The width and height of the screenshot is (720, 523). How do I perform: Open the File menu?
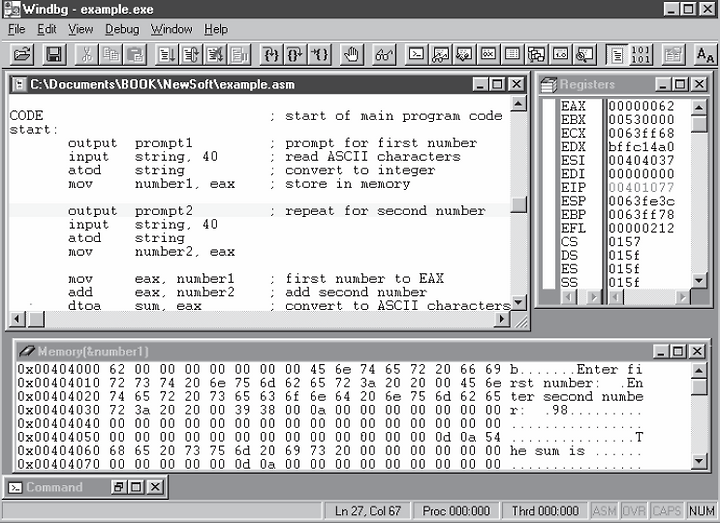[17, 29]
